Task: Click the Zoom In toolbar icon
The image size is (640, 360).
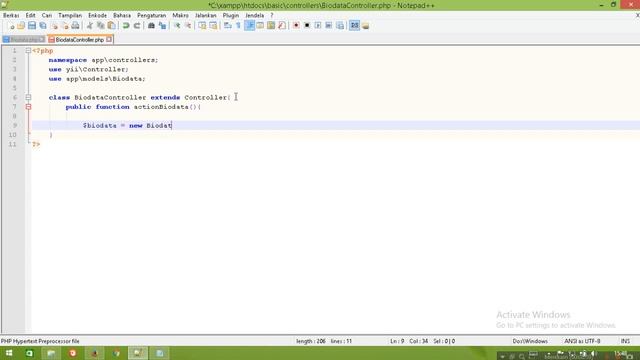Action: pos(177,26)
